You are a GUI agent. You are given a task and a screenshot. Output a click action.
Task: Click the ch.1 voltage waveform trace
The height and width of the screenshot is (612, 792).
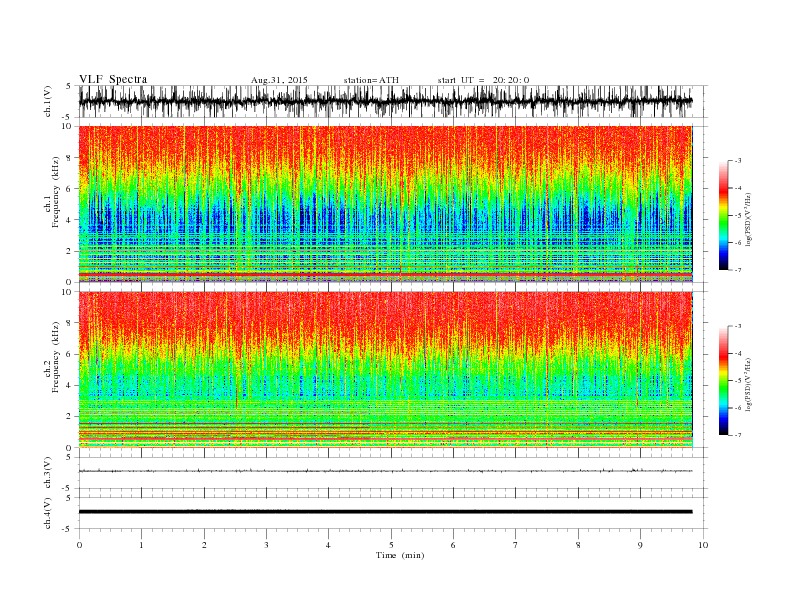point(385,101)
